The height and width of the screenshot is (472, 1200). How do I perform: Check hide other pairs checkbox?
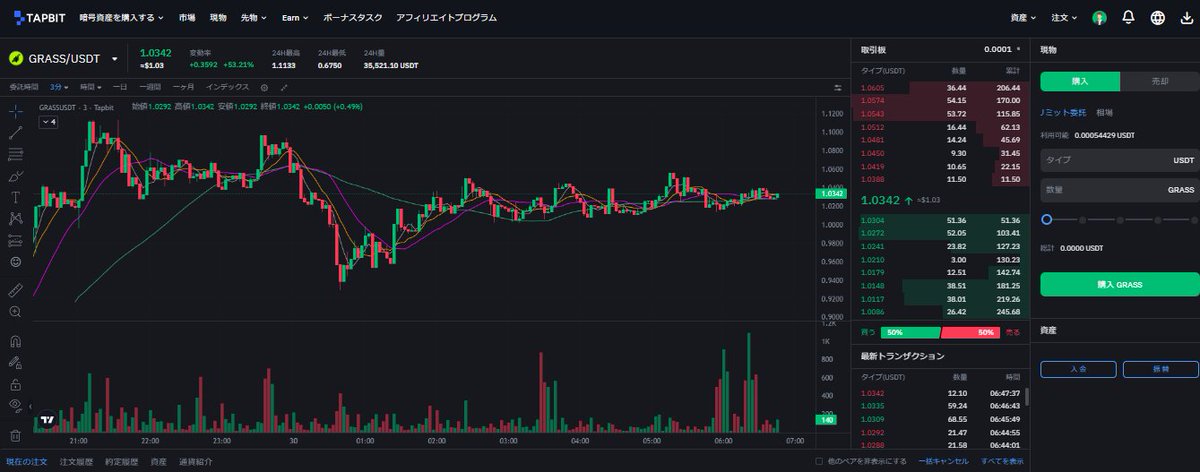(819, 462)
